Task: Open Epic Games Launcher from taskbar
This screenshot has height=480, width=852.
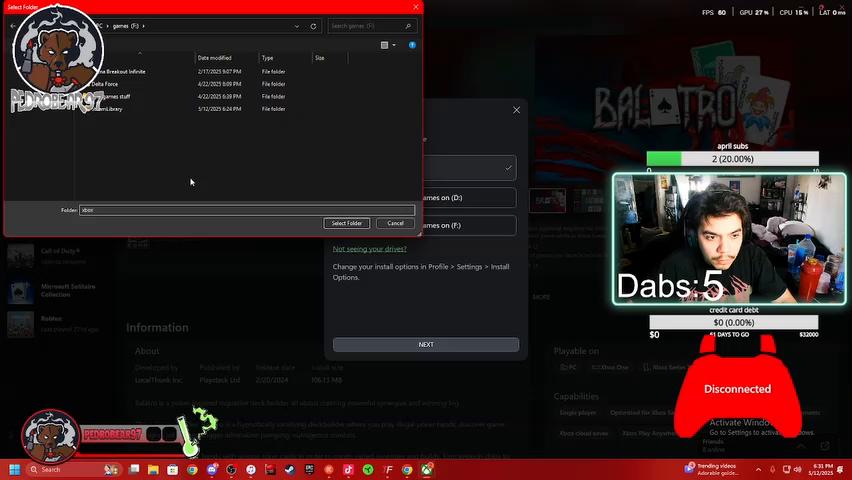Action: (309, 470)
